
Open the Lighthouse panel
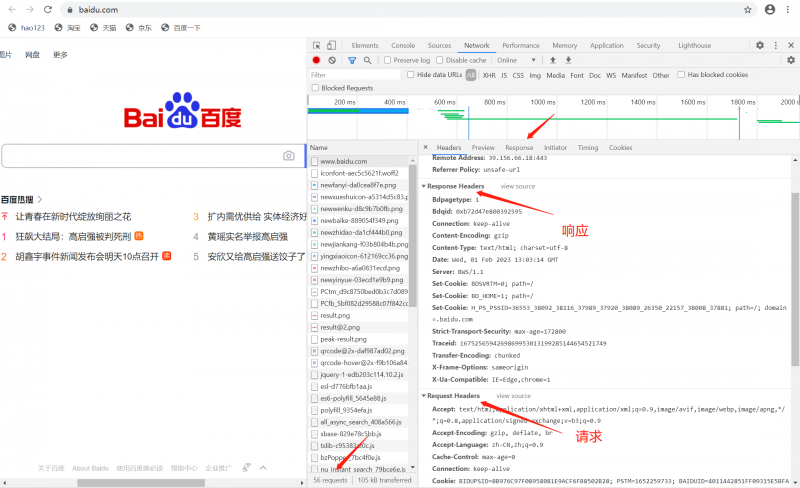click(x=694, y=45)
